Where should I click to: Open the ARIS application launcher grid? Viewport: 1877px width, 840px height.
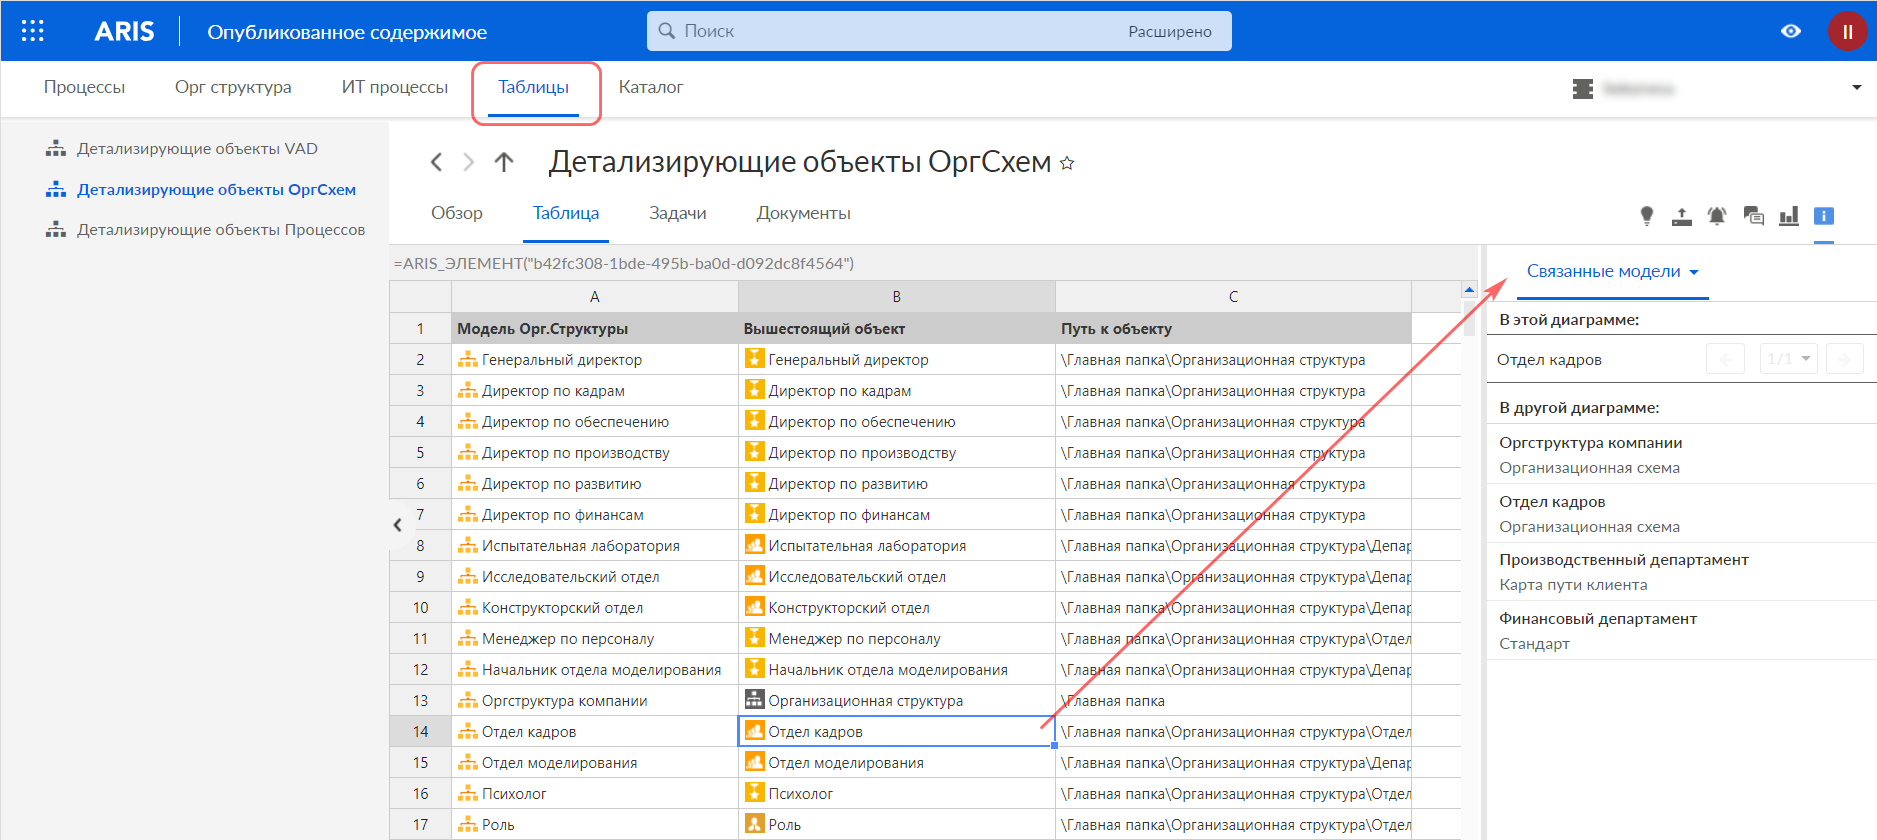tap(33, 31)
